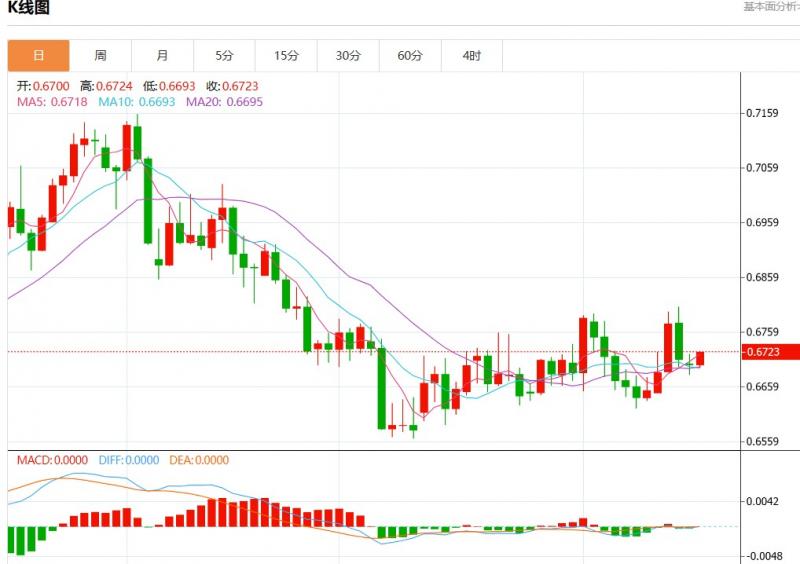Screen dimensions: 800x564
Task: Click the 0.0042 MACD axis label
Action: pyautogui.click(x=762, y=501)
